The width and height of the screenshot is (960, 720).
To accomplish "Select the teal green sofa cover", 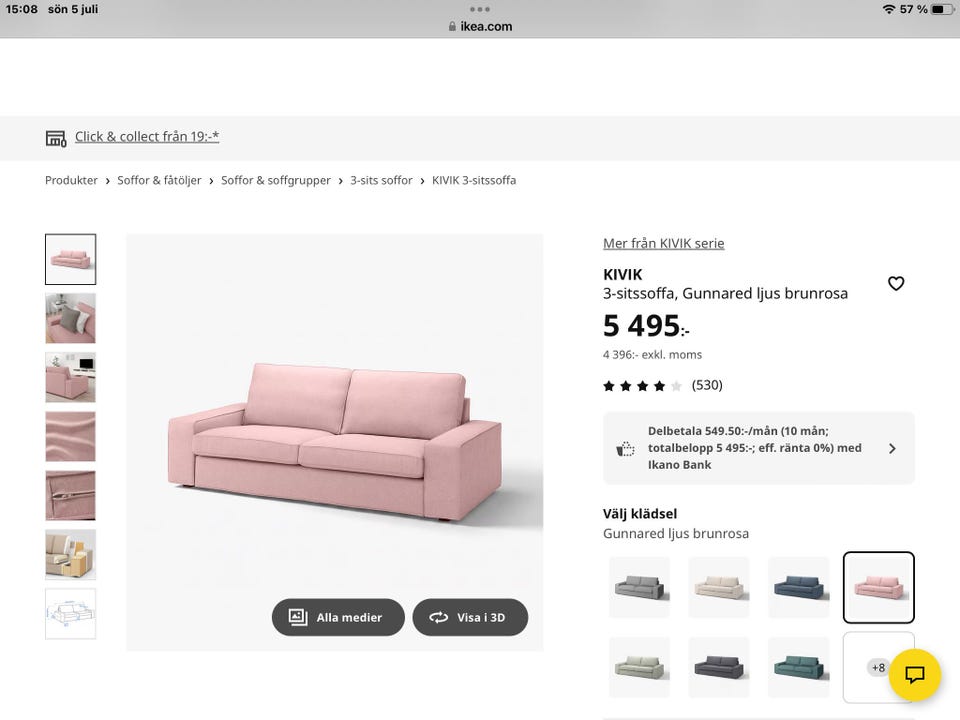I will [x=798, y=667].
